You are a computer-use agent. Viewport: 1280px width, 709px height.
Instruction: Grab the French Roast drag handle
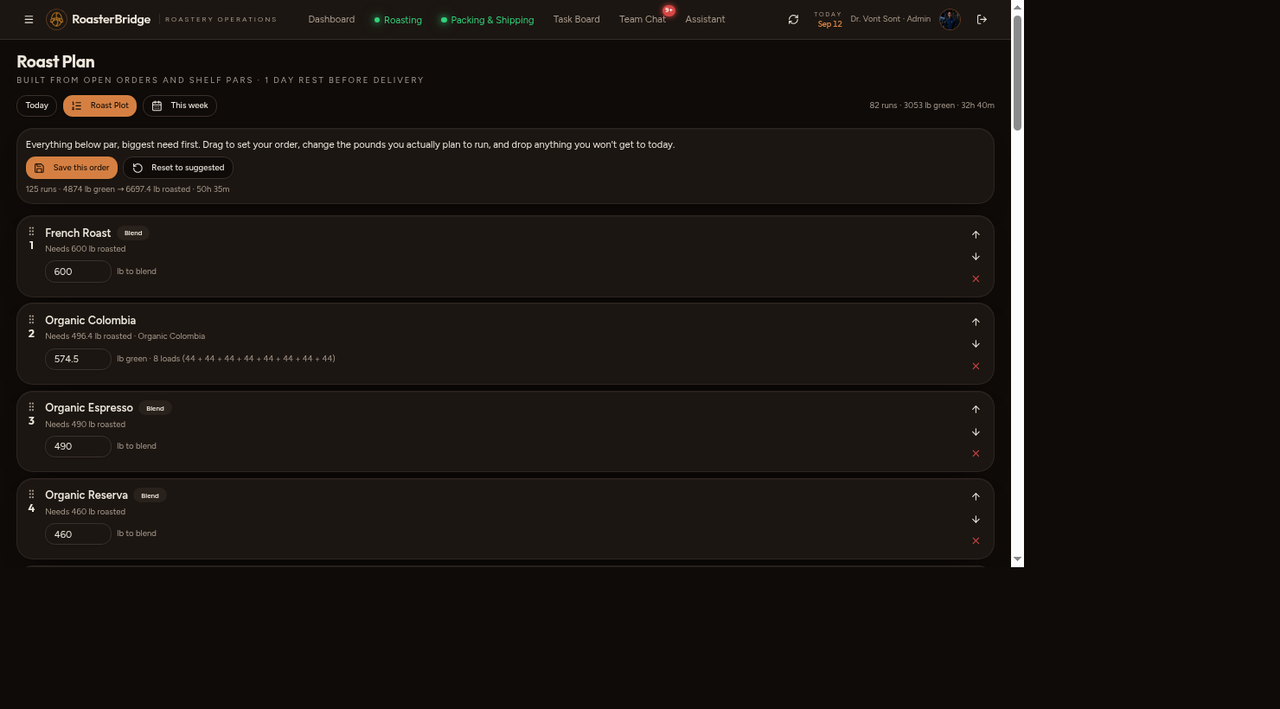tap(31, 232)
